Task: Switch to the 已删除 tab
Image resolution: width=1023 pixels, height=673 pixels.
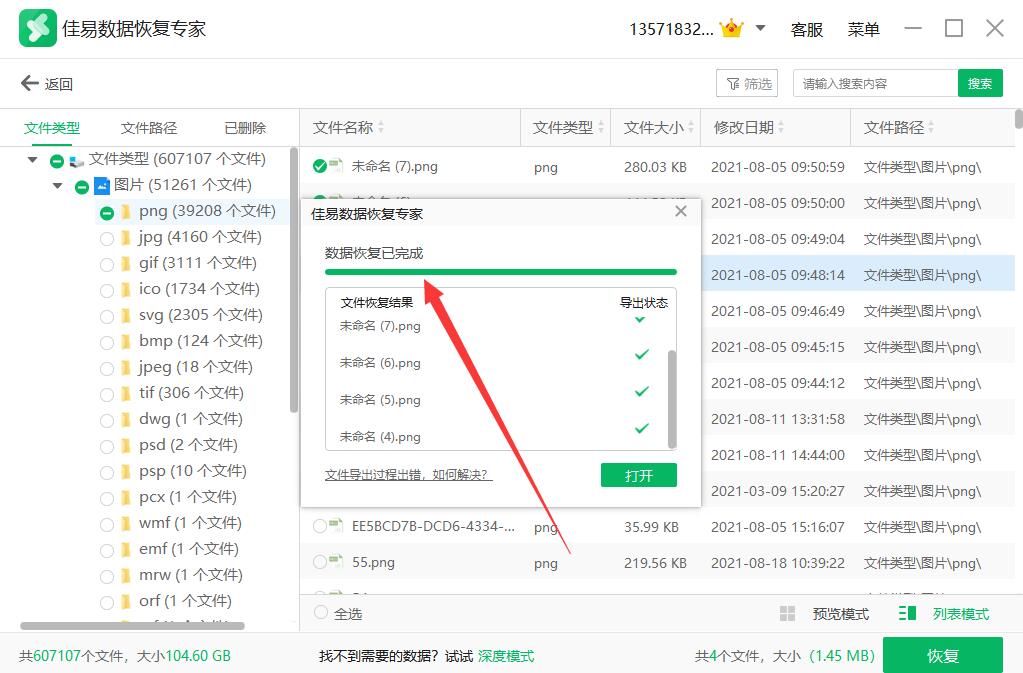Action: [245, 128]
